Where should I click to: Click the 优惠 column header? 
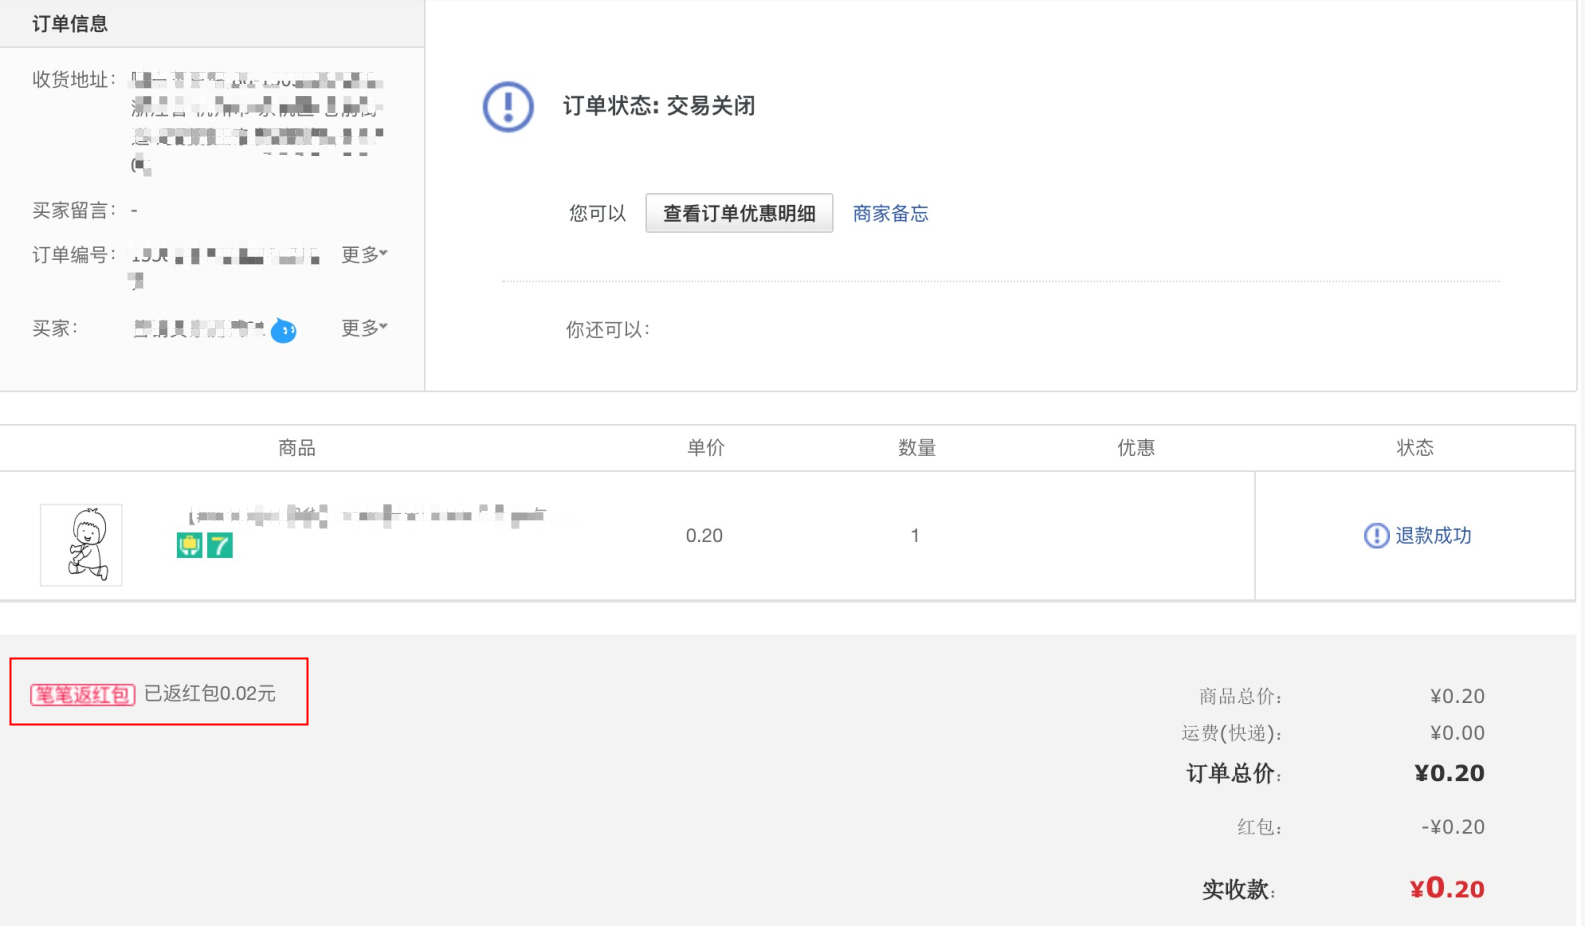pyautogui.click(x=1136, y=448)
